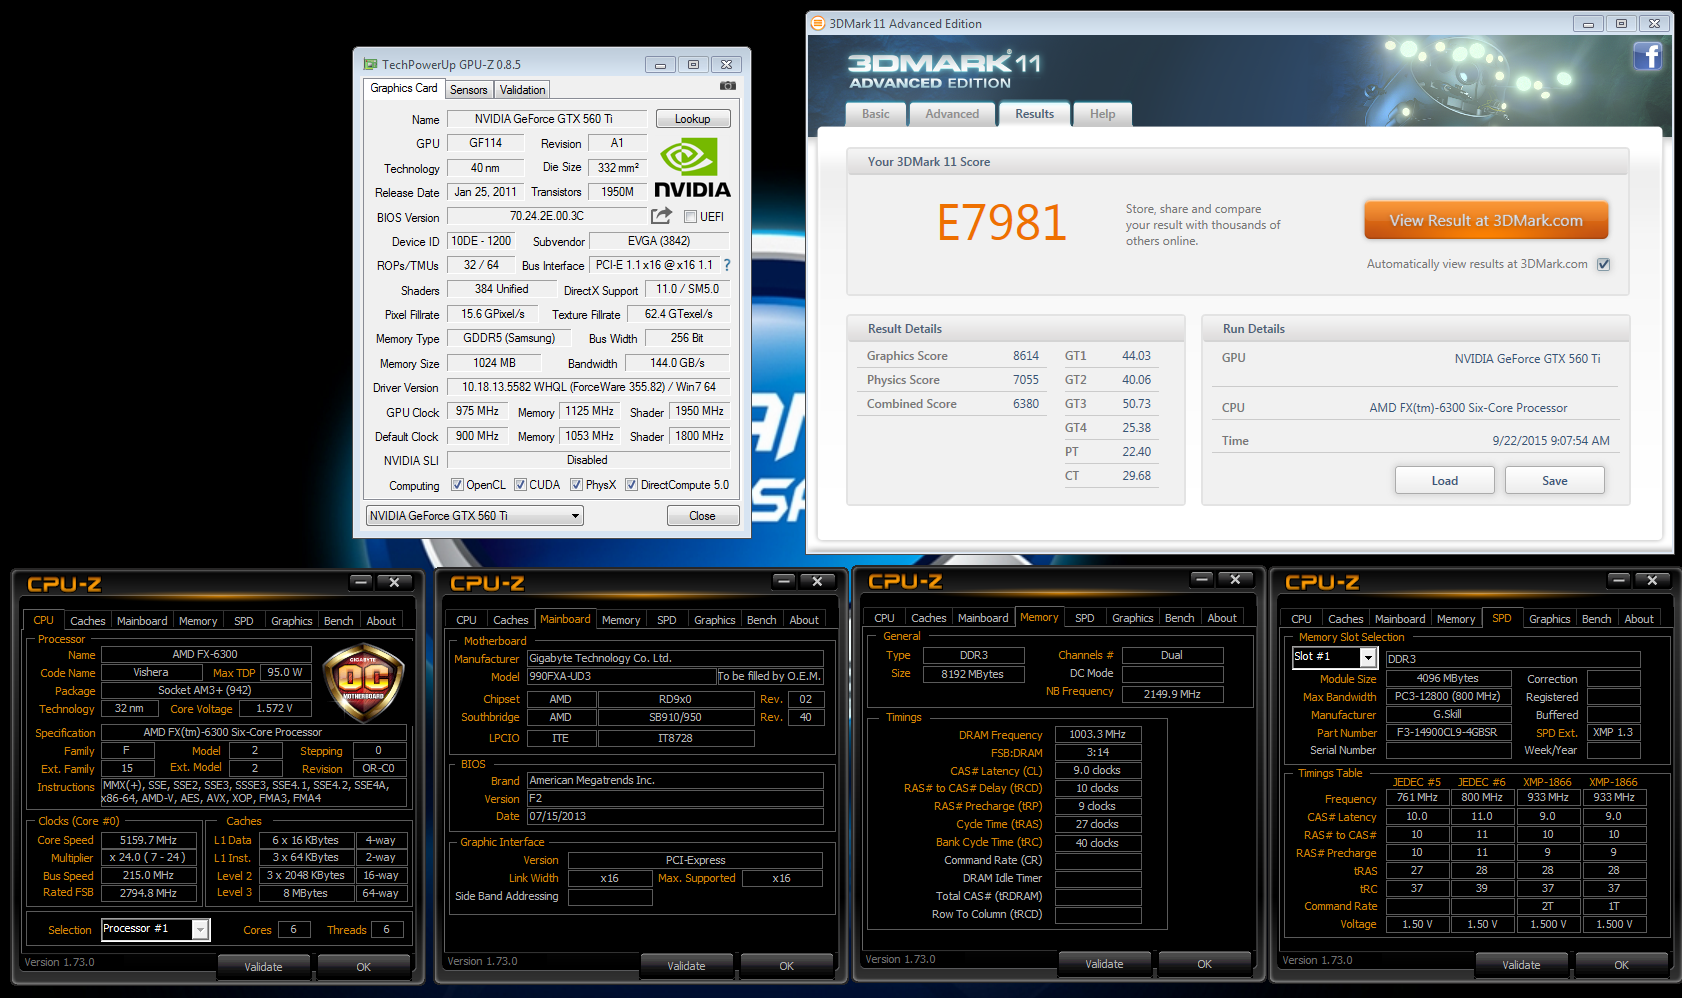Screen dimensions: 1682x998
Task: Click the Load button in Run Details
Action: [x=1445, y=481]
